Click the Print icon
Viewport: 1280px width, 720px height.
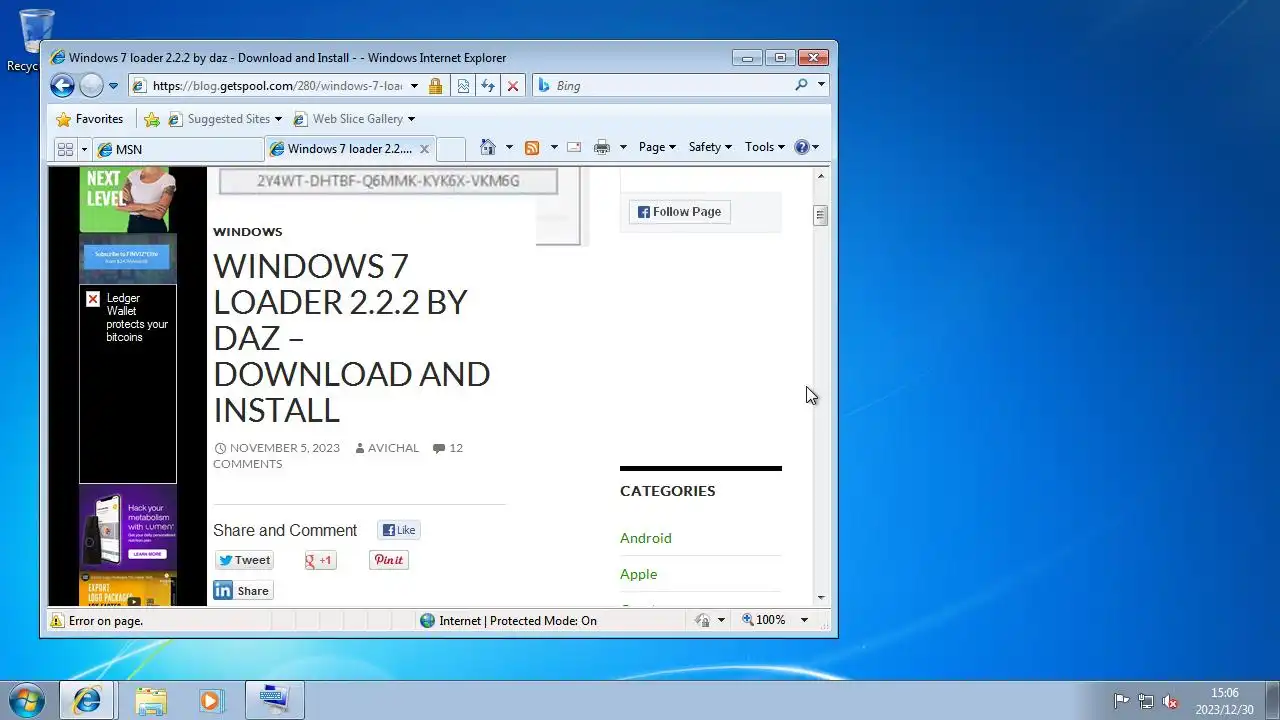[602, 147]
